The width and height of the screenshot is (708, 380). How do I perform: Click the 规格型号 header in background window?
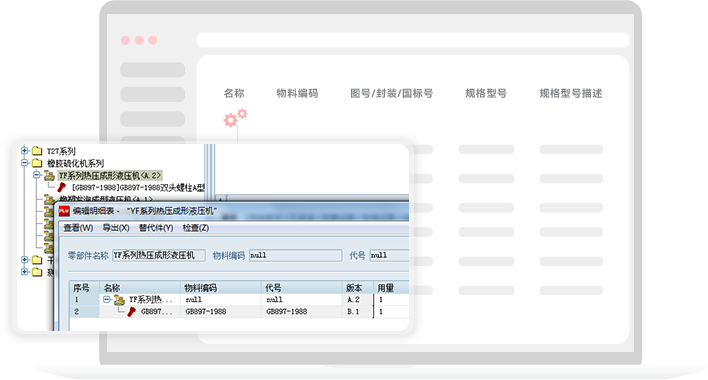(x=486, y=93)
